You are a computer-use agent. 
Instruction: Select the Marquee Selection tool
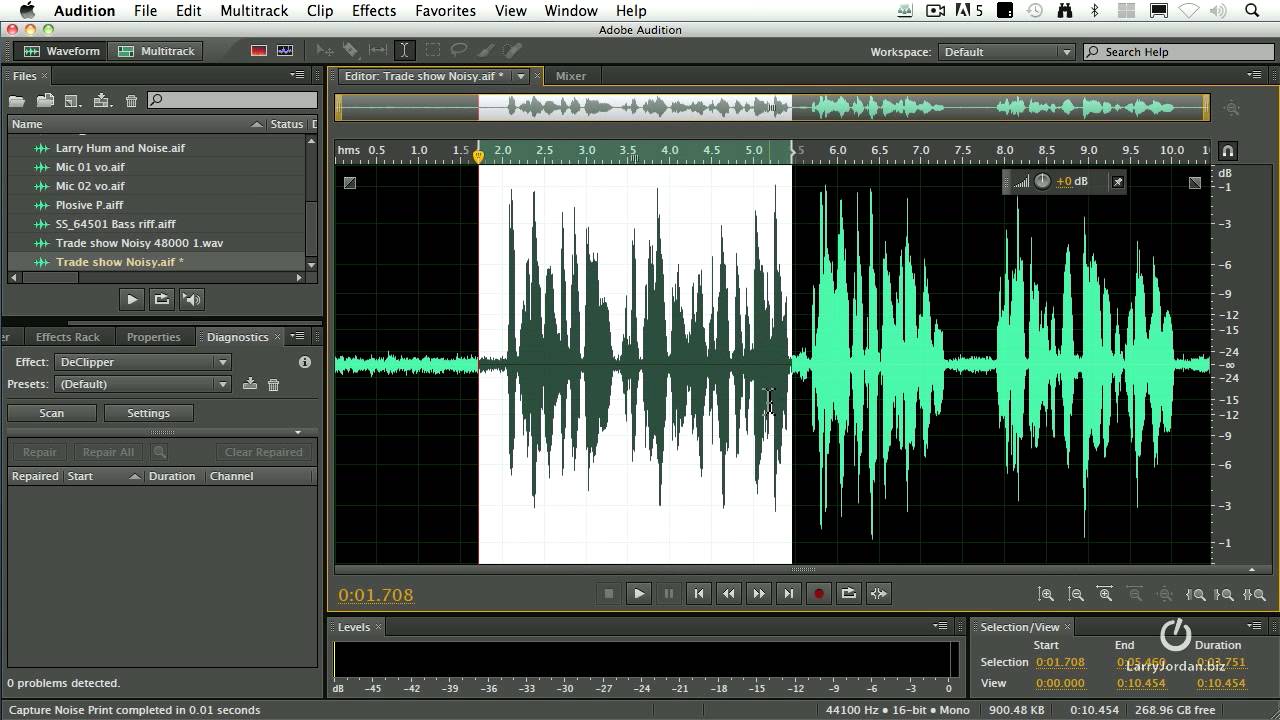pyautogui.click(x=432, y=50)
